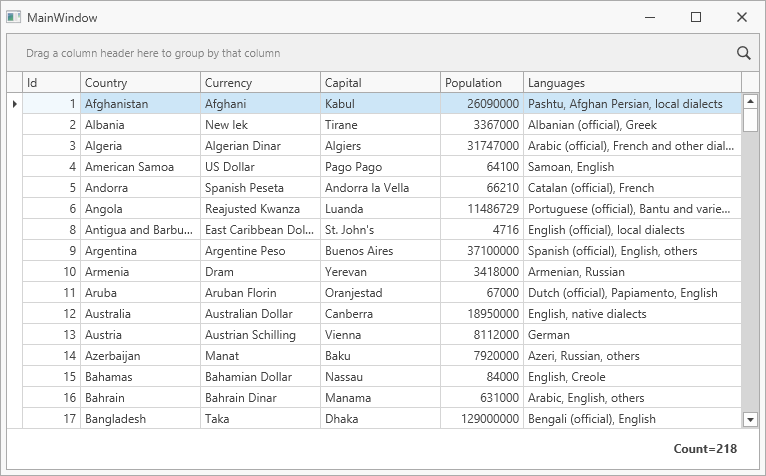Select the Antigua and Barbu... cell

pyautogui.click(x=140, y=230)
